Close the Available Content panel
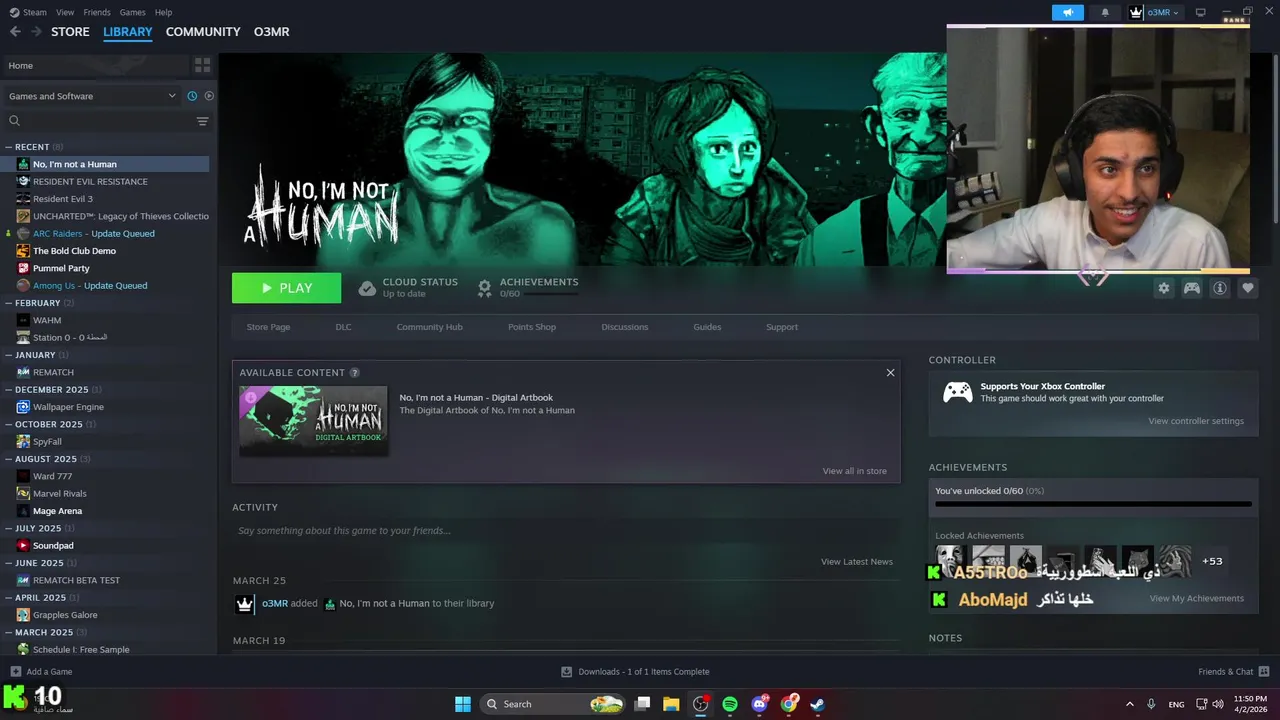Screen dimensions: 1280x720 [890, 372]
